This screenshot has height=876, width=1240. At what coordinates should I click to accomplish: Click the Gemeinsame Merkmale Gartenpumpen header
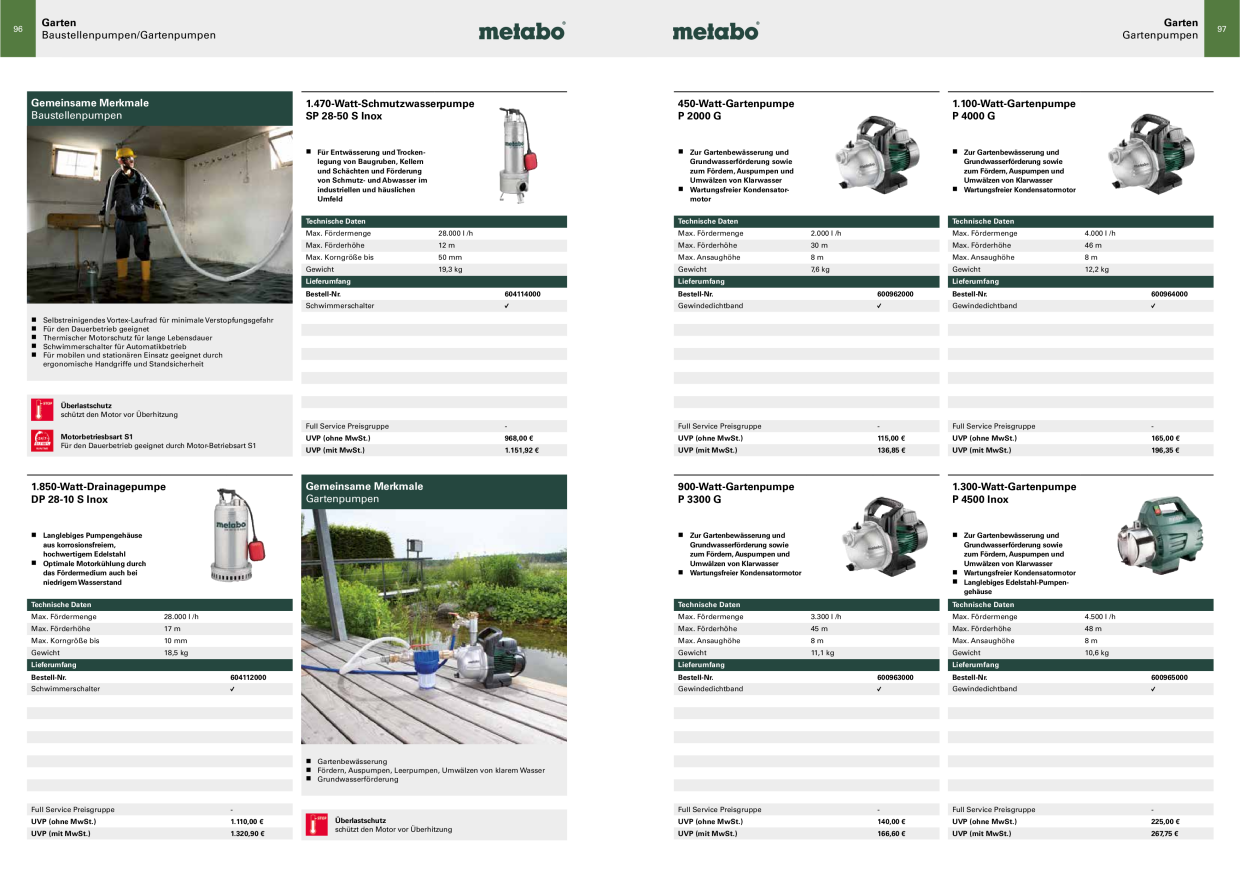(434, 493)
